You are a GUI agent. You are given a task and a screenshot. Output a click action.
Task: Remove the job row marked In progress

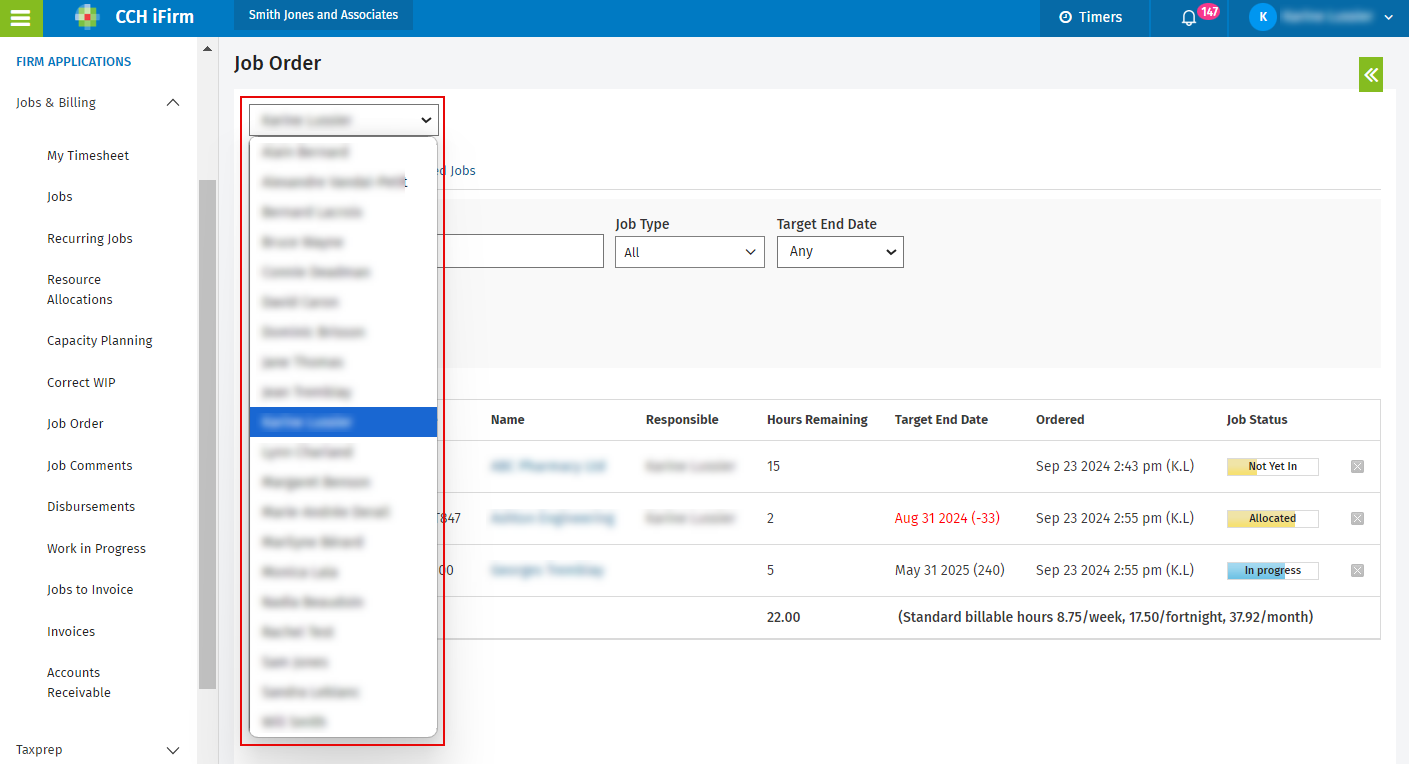1357,570
